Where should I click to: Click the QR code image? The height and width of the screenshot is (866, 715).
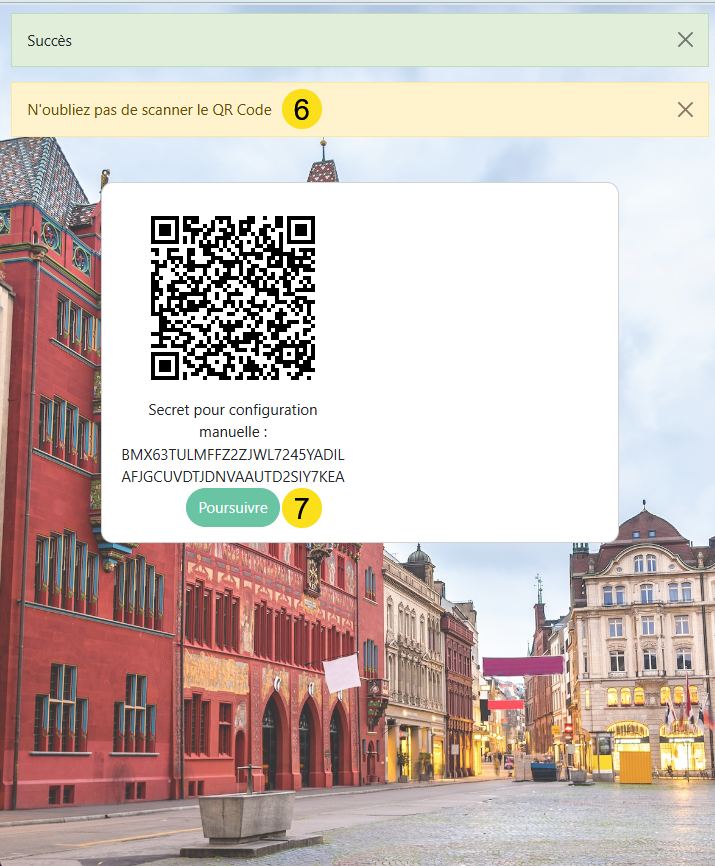tap(232, 298)
